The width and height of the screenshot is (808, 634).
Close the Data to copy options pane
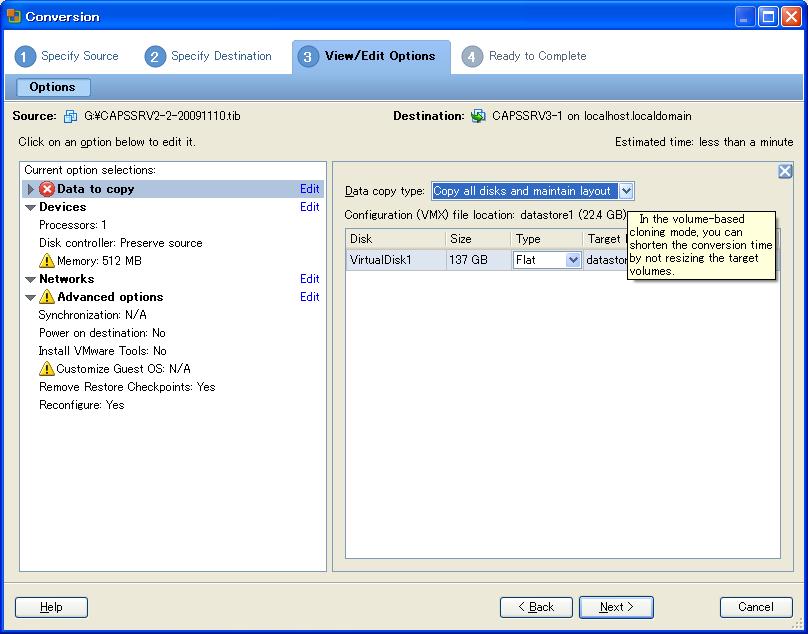[x=784, y=171]
